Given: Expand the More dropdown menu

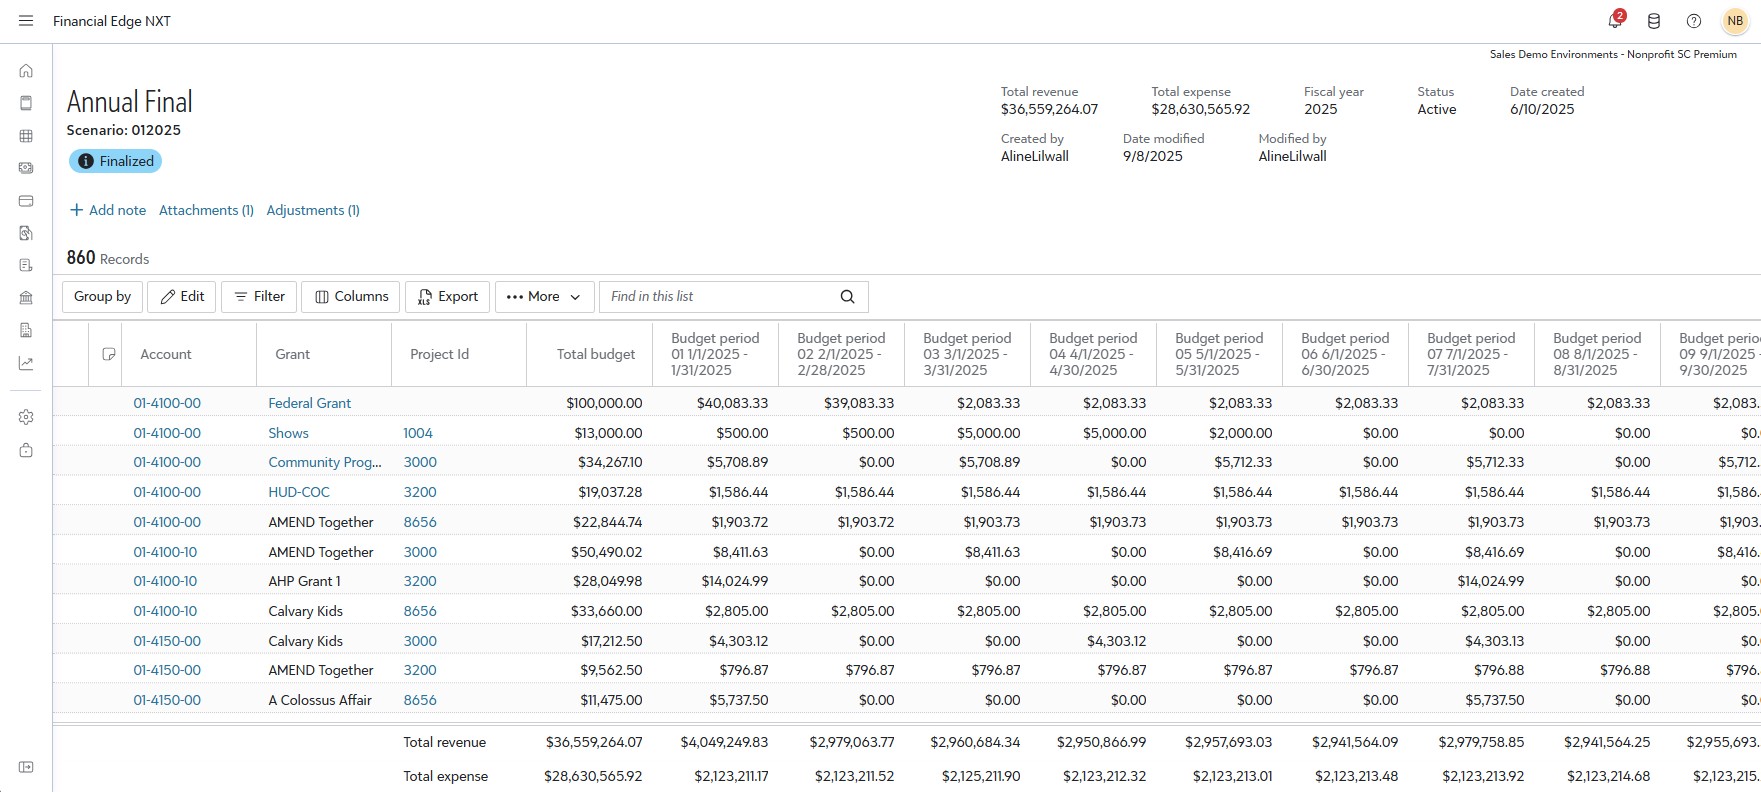Looking at the screenshot, I should [x=543, y=297].
